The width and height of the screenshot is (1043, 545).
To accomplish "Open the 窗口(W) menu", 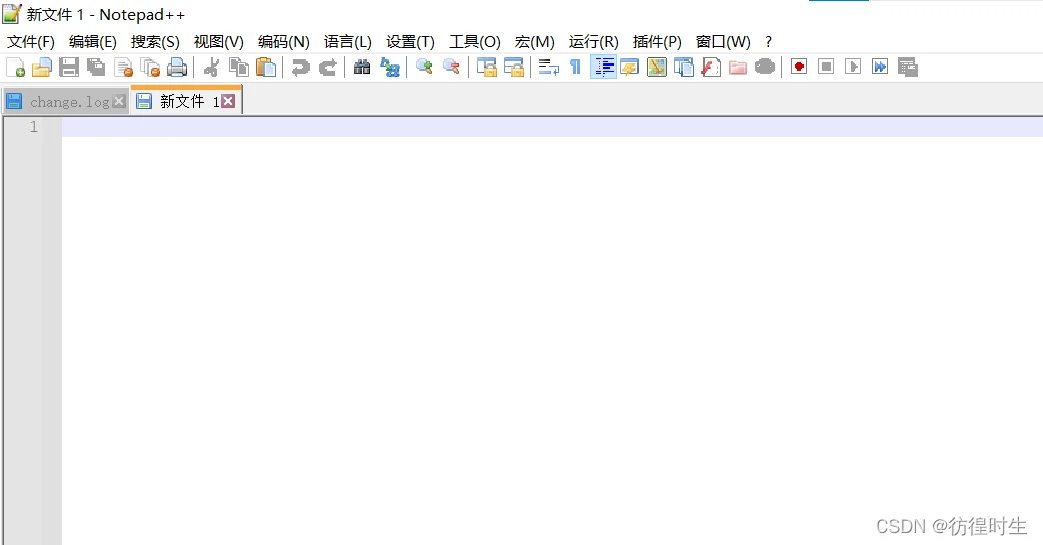I will (723, 42).
